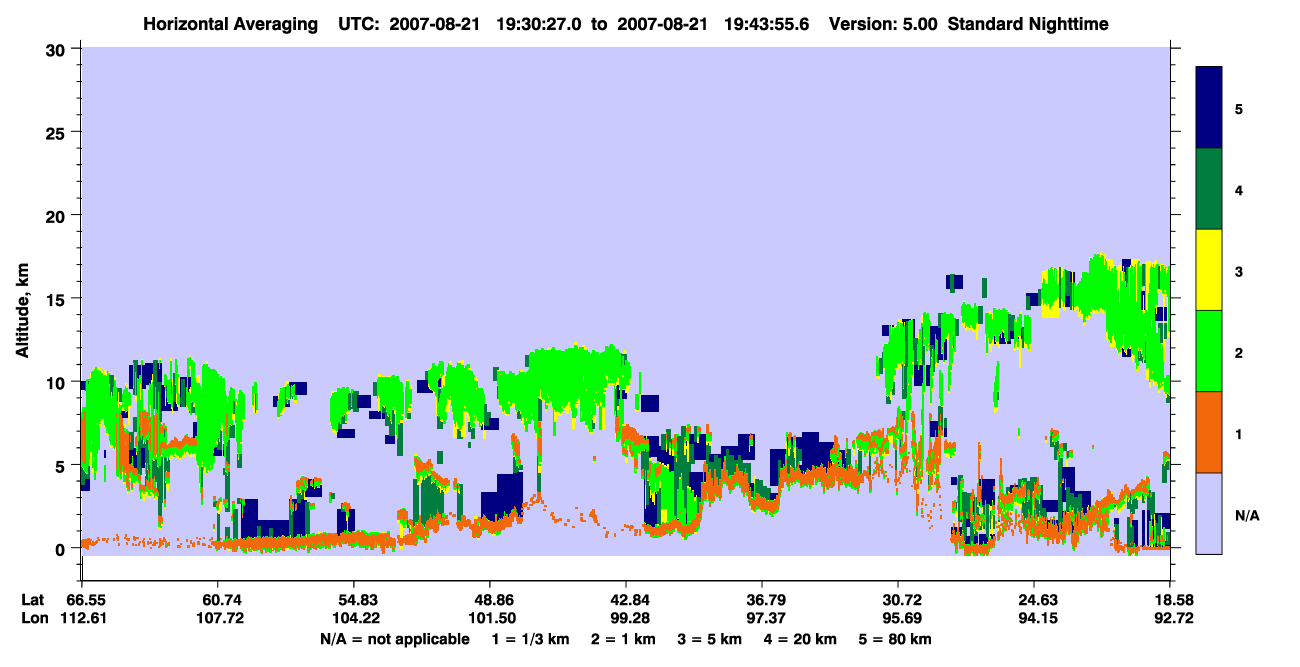Click legend text '1 = 1/3 km'

pos(530,639)
